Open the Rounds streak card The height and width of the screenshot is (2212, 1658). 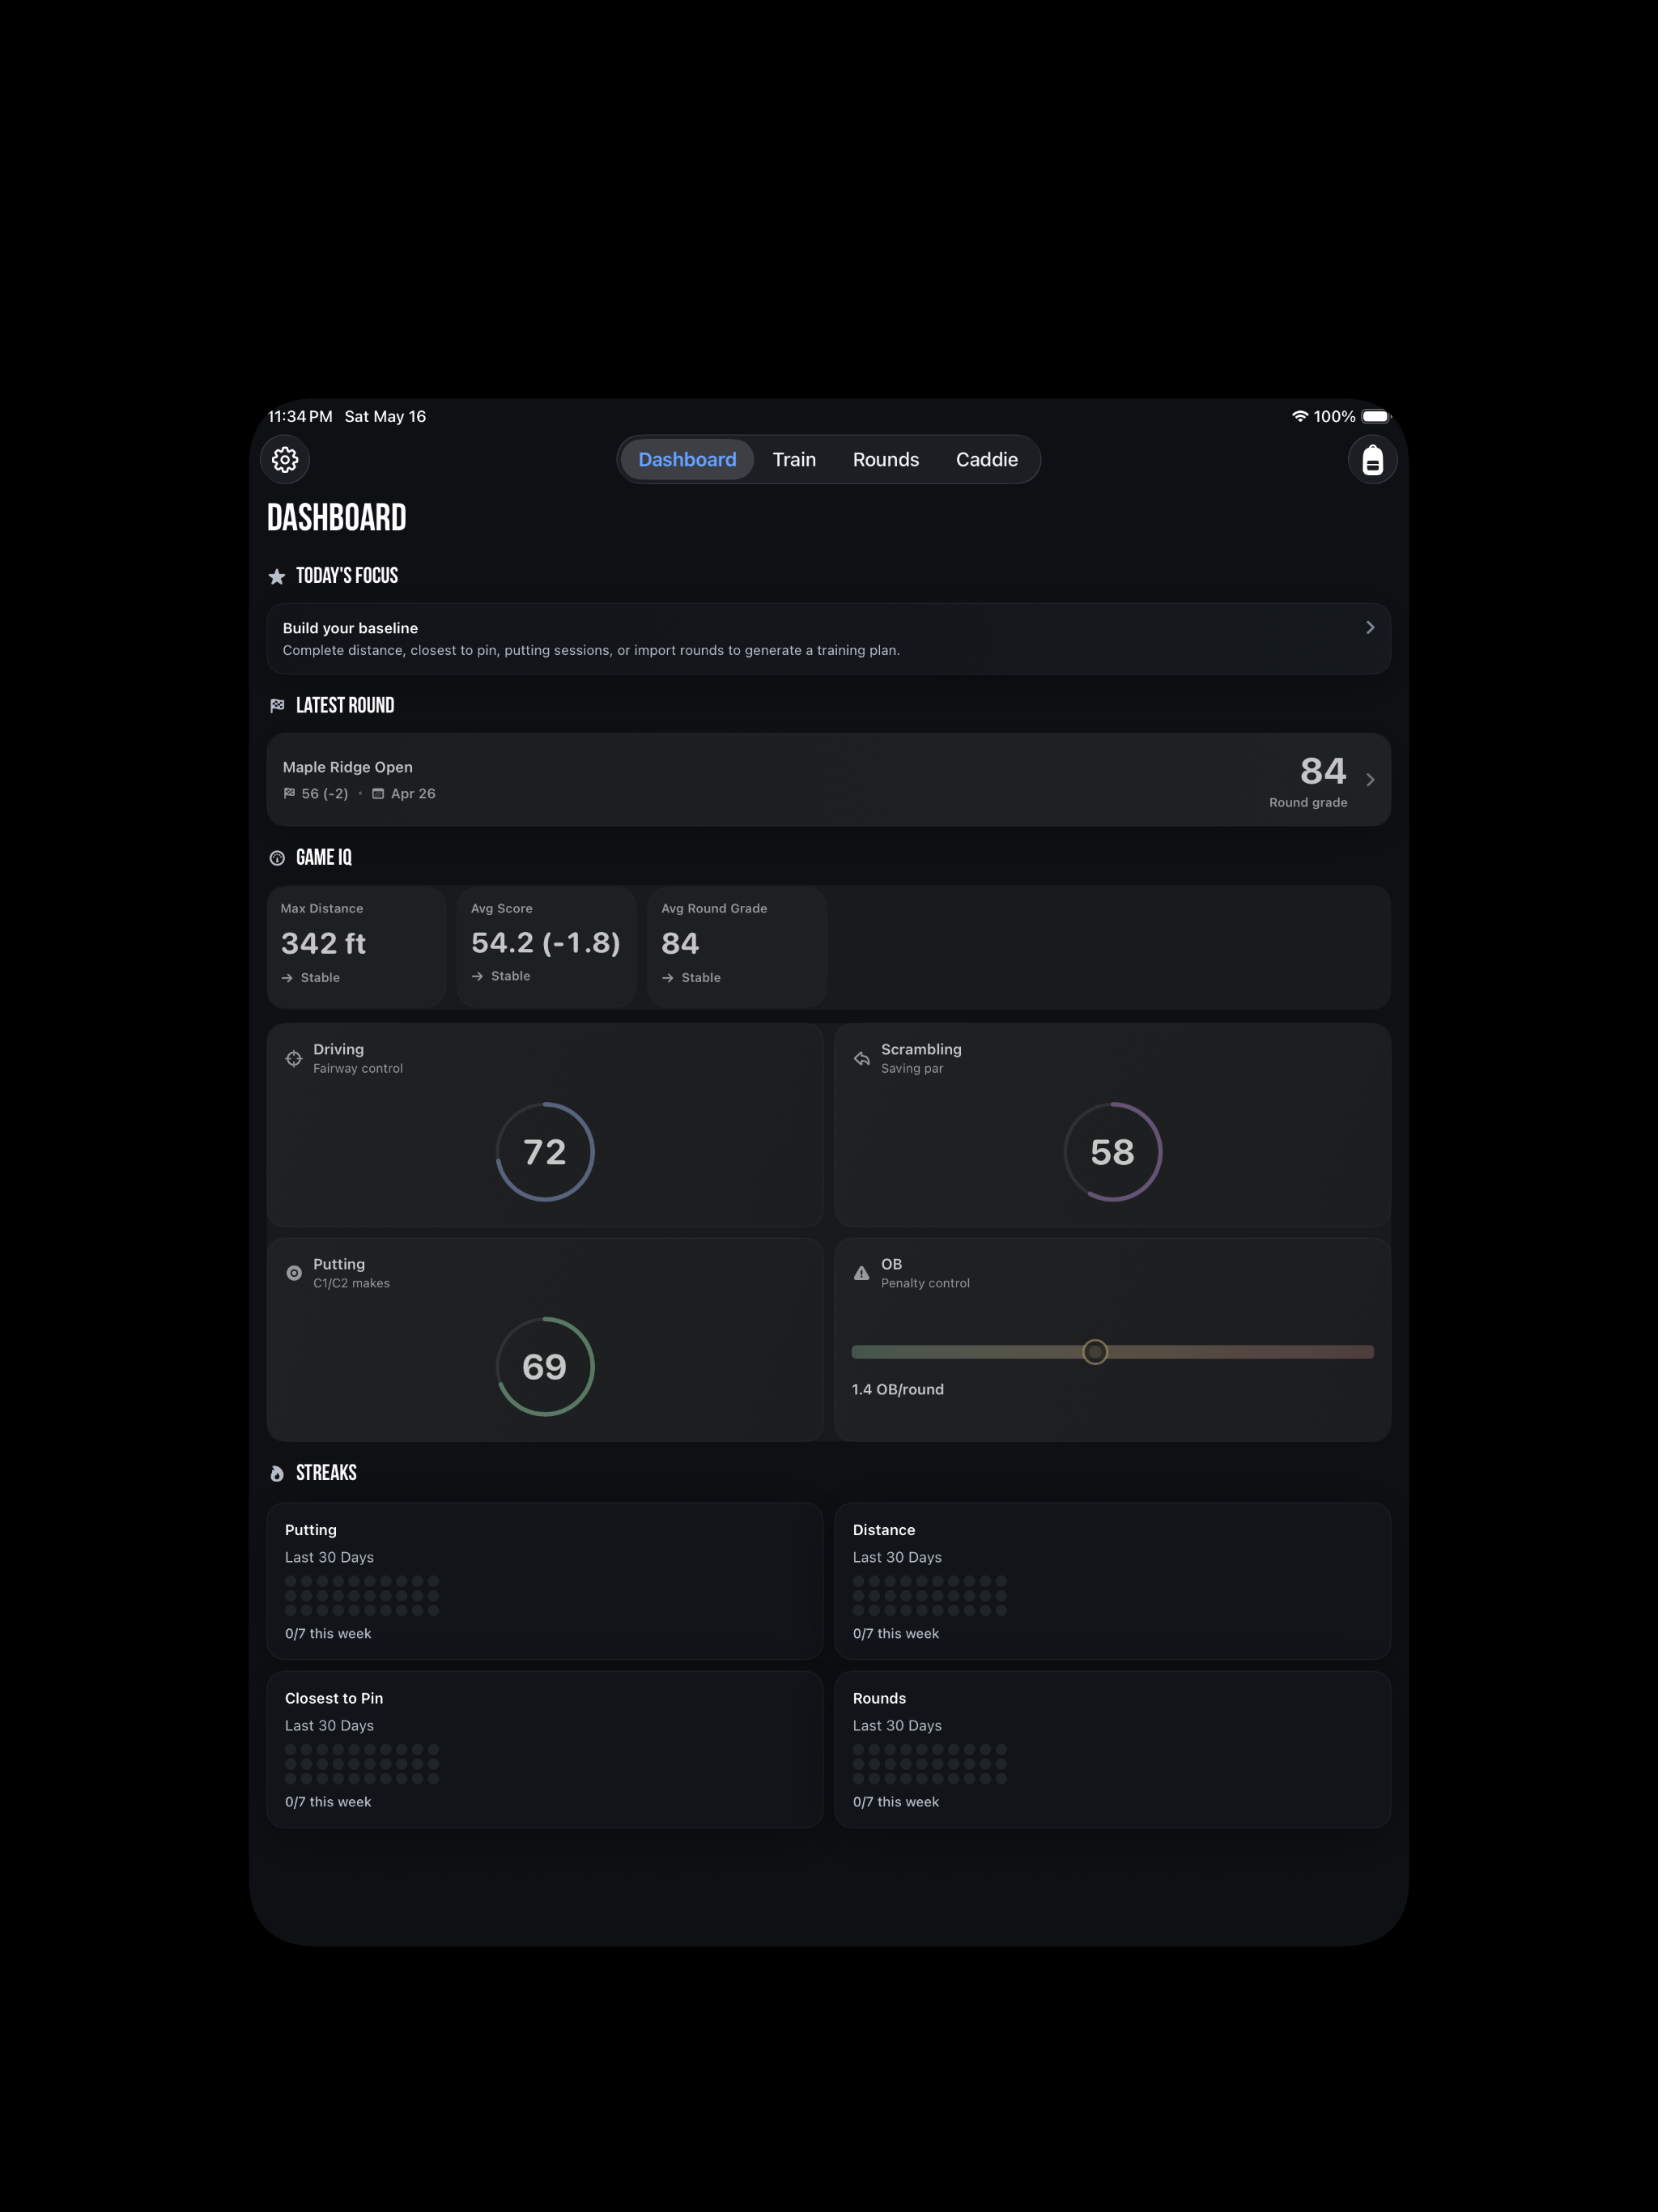(x=1112, y=1749)
